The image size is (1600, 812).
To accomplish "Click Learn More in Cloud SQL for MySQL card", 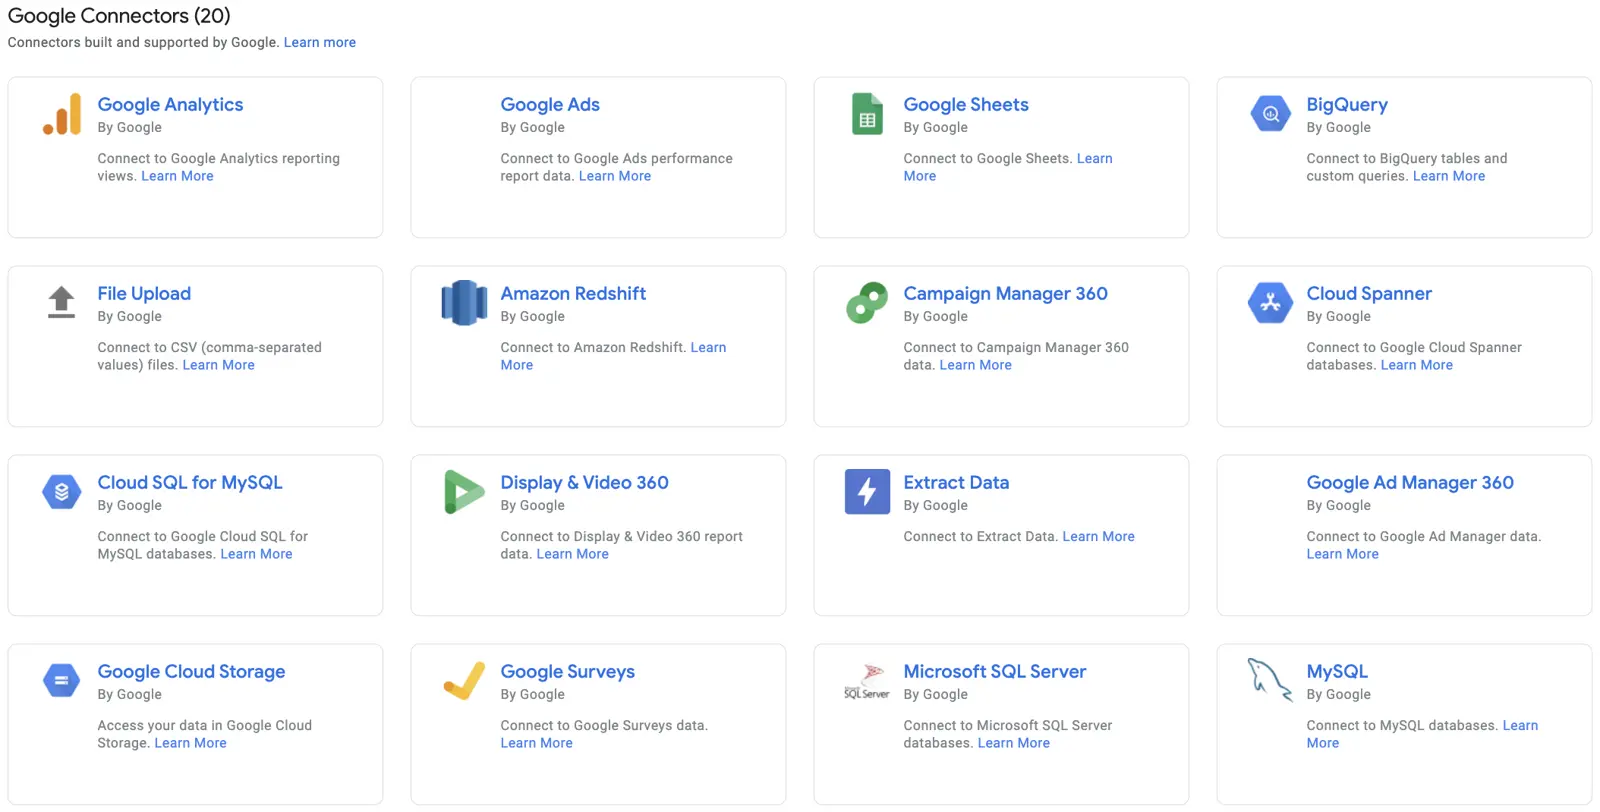I will click(x=256, y=554).
